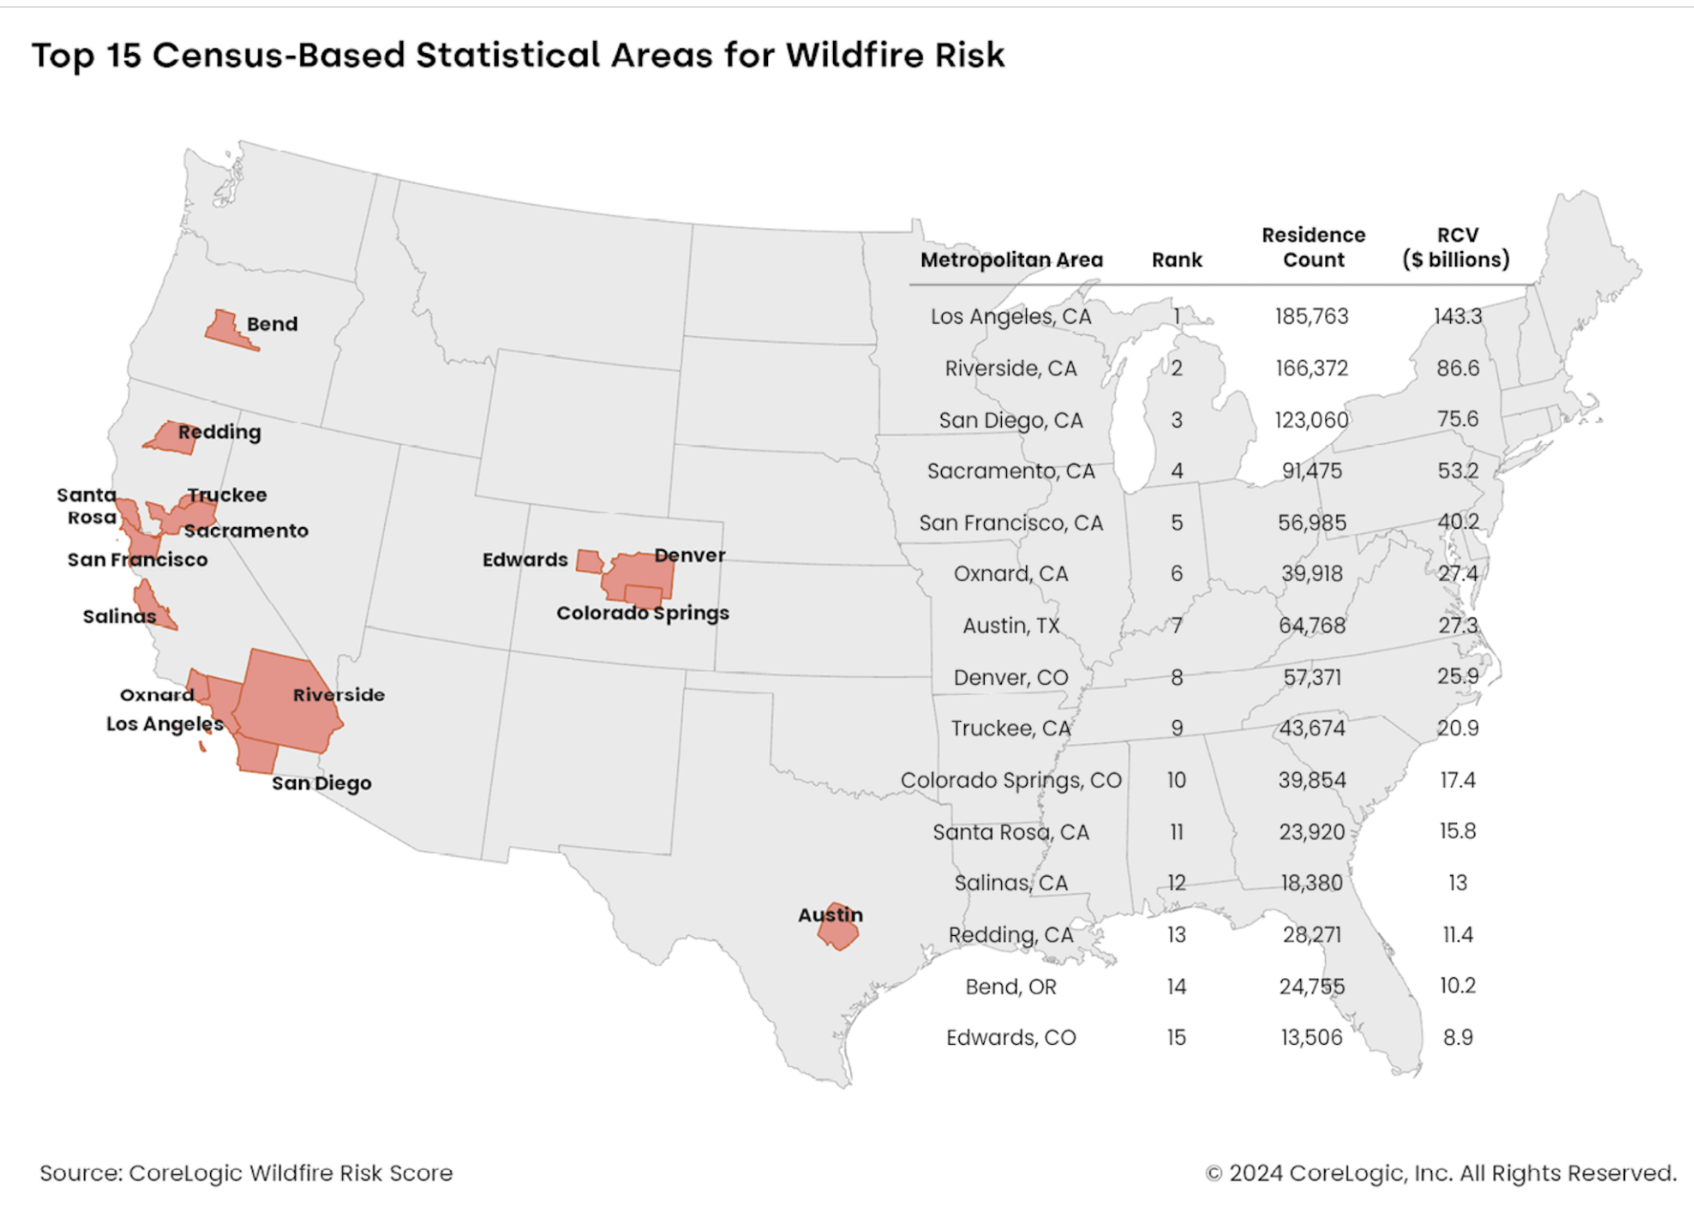Image resolution: width=1694 pixels, height=1218 pixels.
Task: Click the 185,763 residence count value
Action: (x=1312, y=317)
